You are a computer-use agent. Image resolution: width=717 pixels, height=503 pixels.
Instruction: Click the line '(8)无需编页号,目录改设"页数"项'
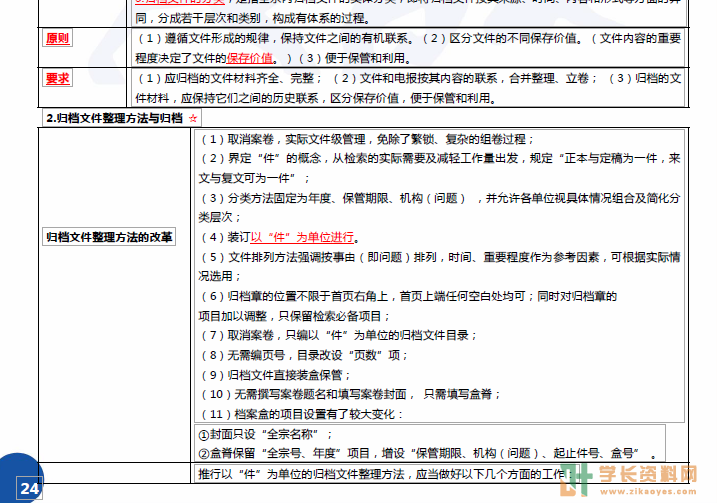tap(304, 355)
